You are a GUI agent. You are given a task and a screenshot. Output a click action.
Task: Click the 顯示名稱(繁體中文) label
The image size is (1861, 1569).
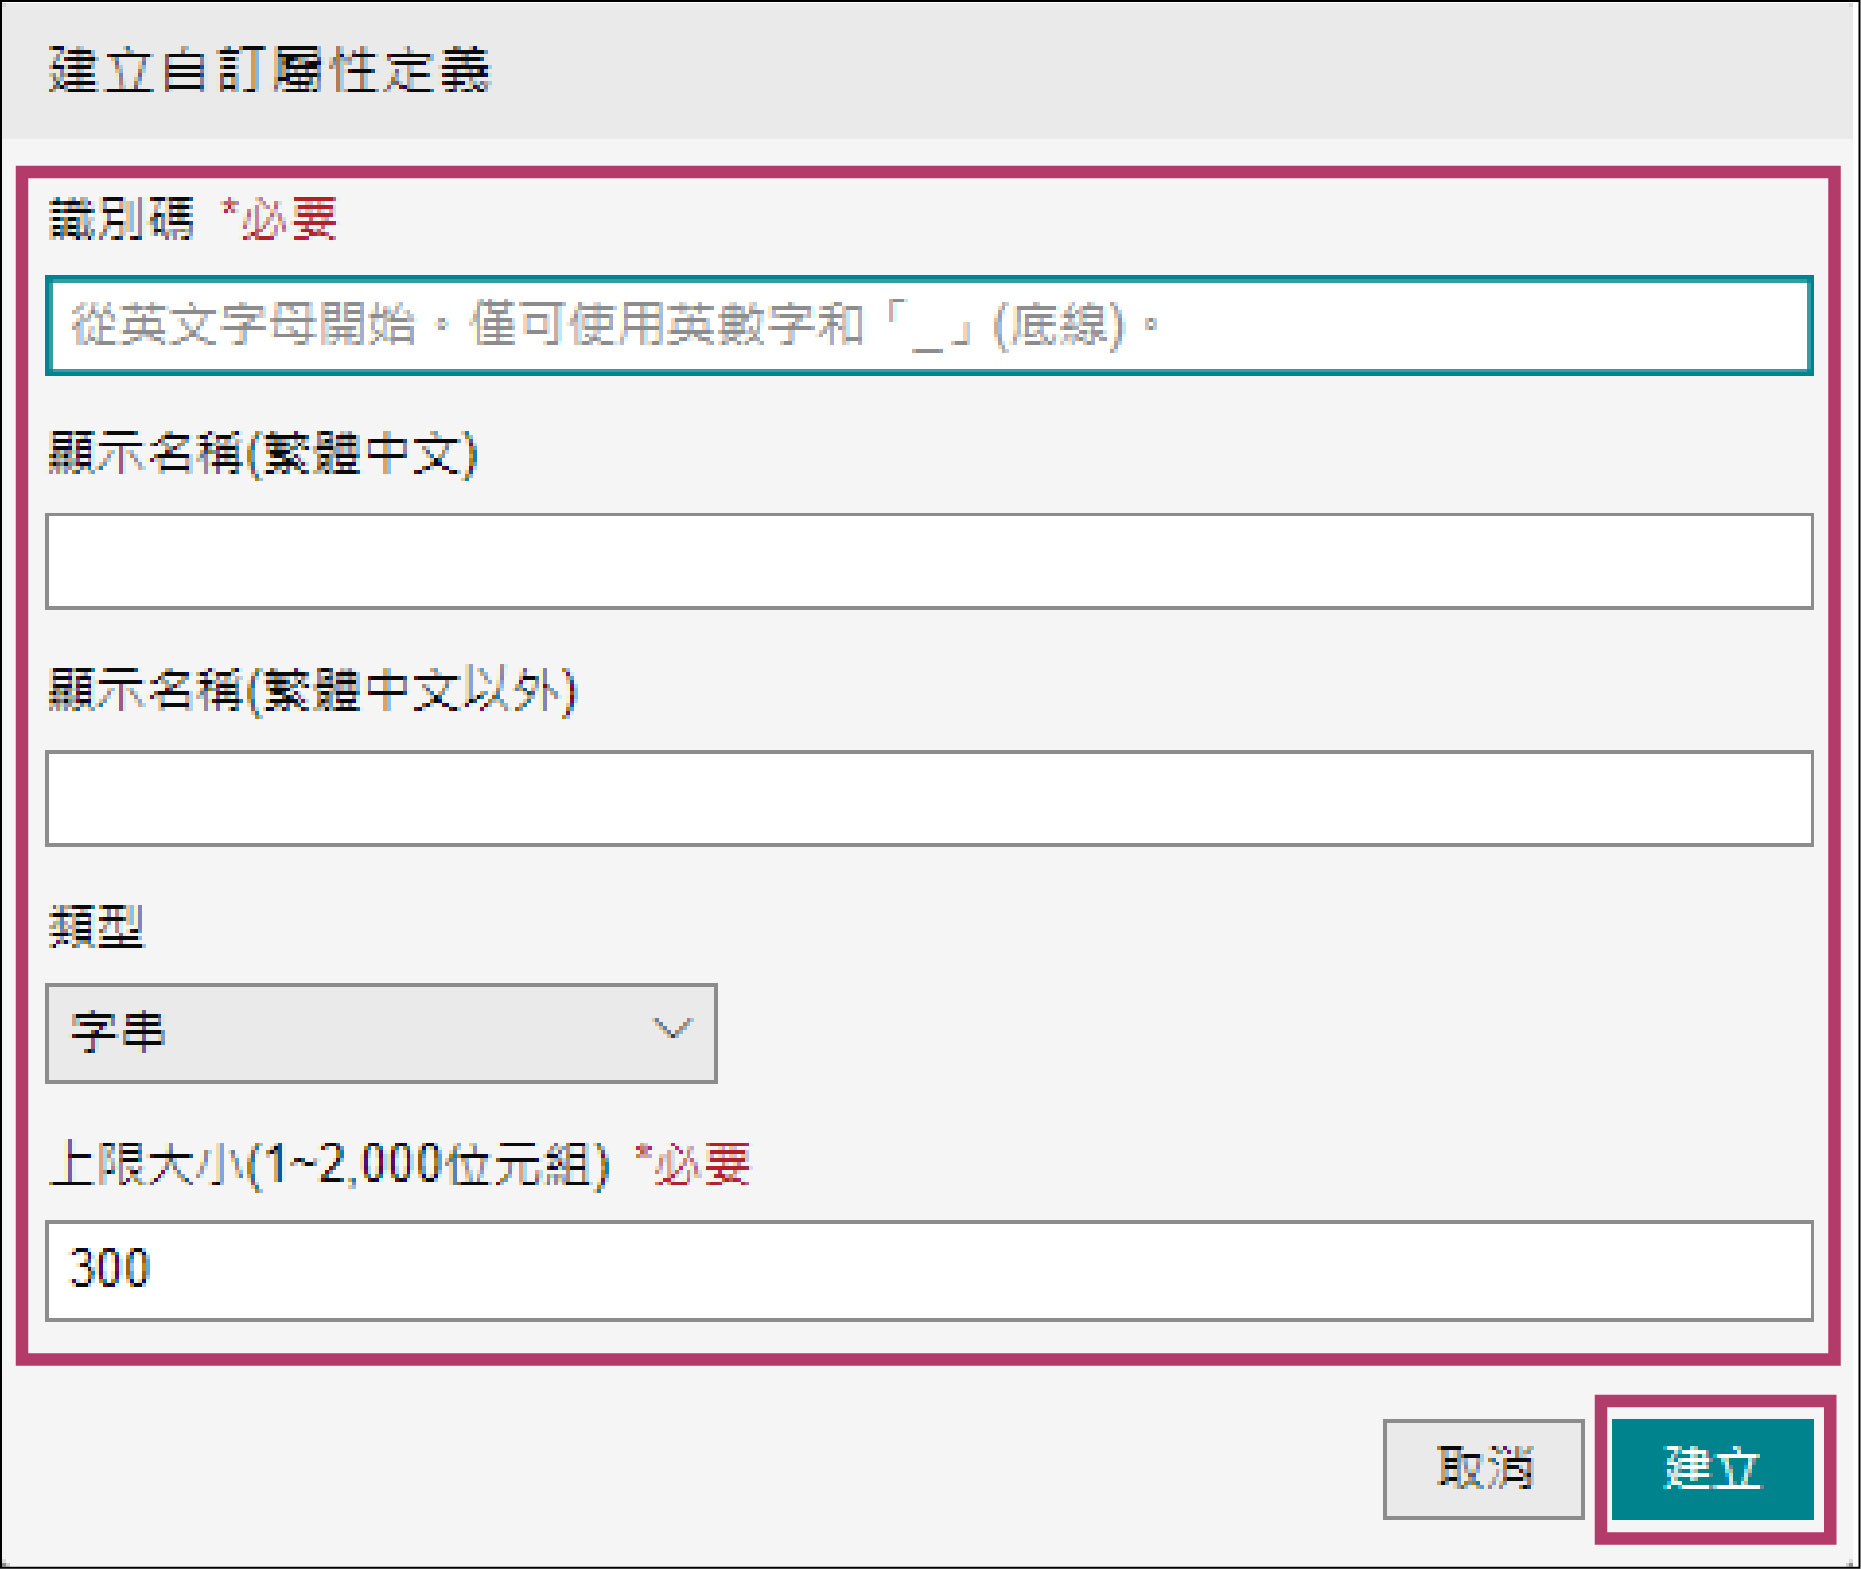[x=263, y=454]
